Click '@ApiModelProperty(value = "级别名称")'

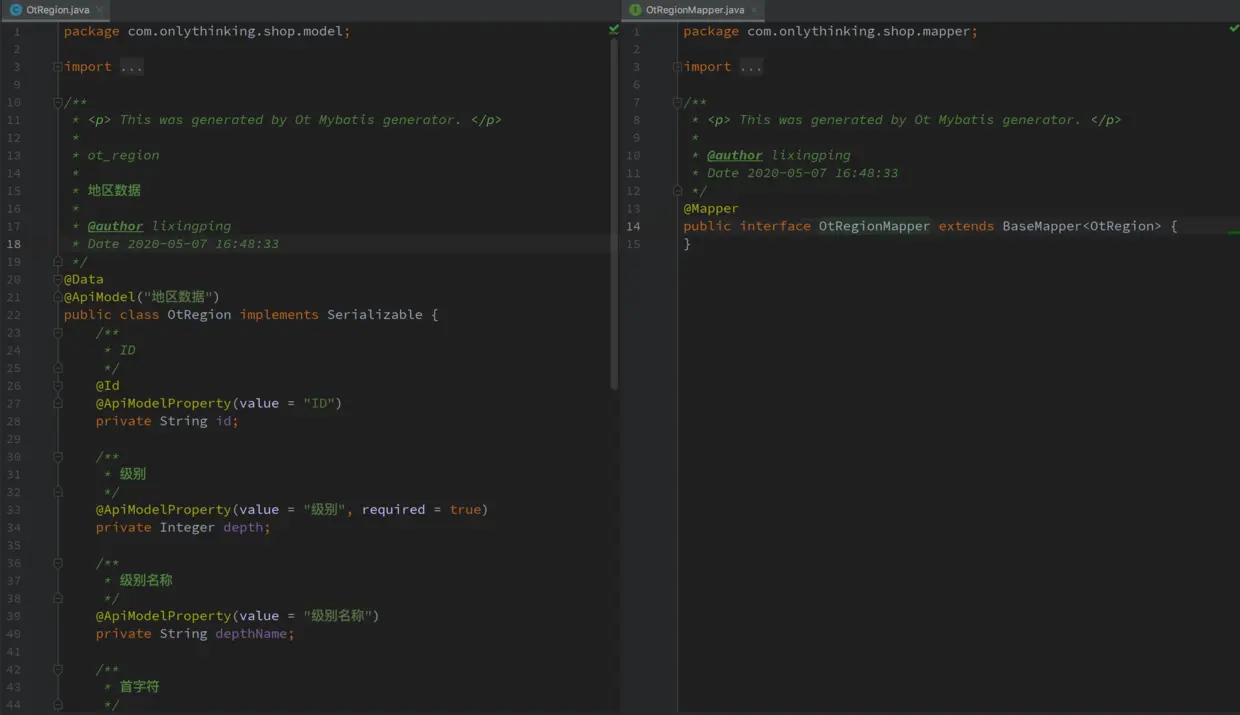238,616
